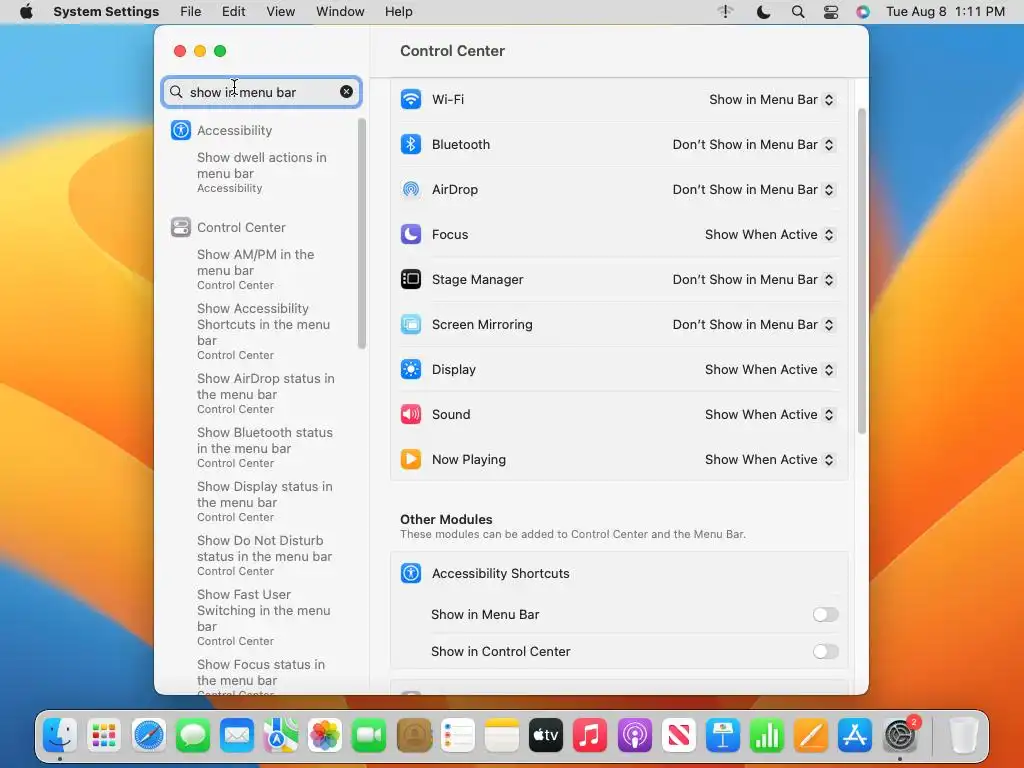Open Siri from menu bar

coord(863,12)
